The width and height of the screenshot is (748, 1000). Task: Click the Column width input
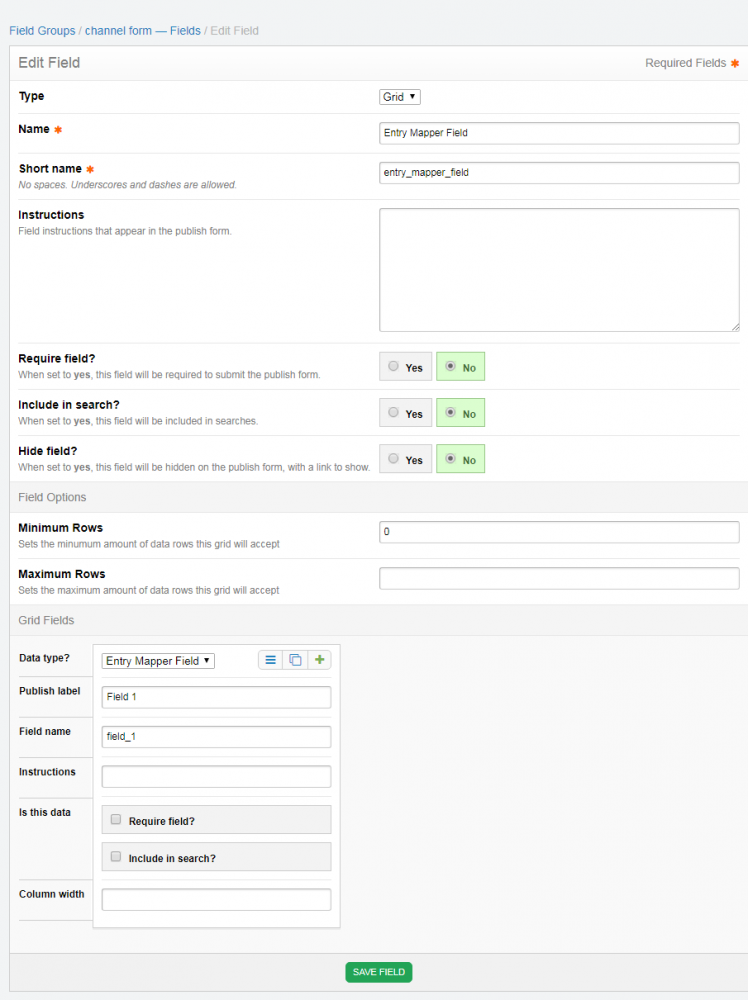[216, 899]
